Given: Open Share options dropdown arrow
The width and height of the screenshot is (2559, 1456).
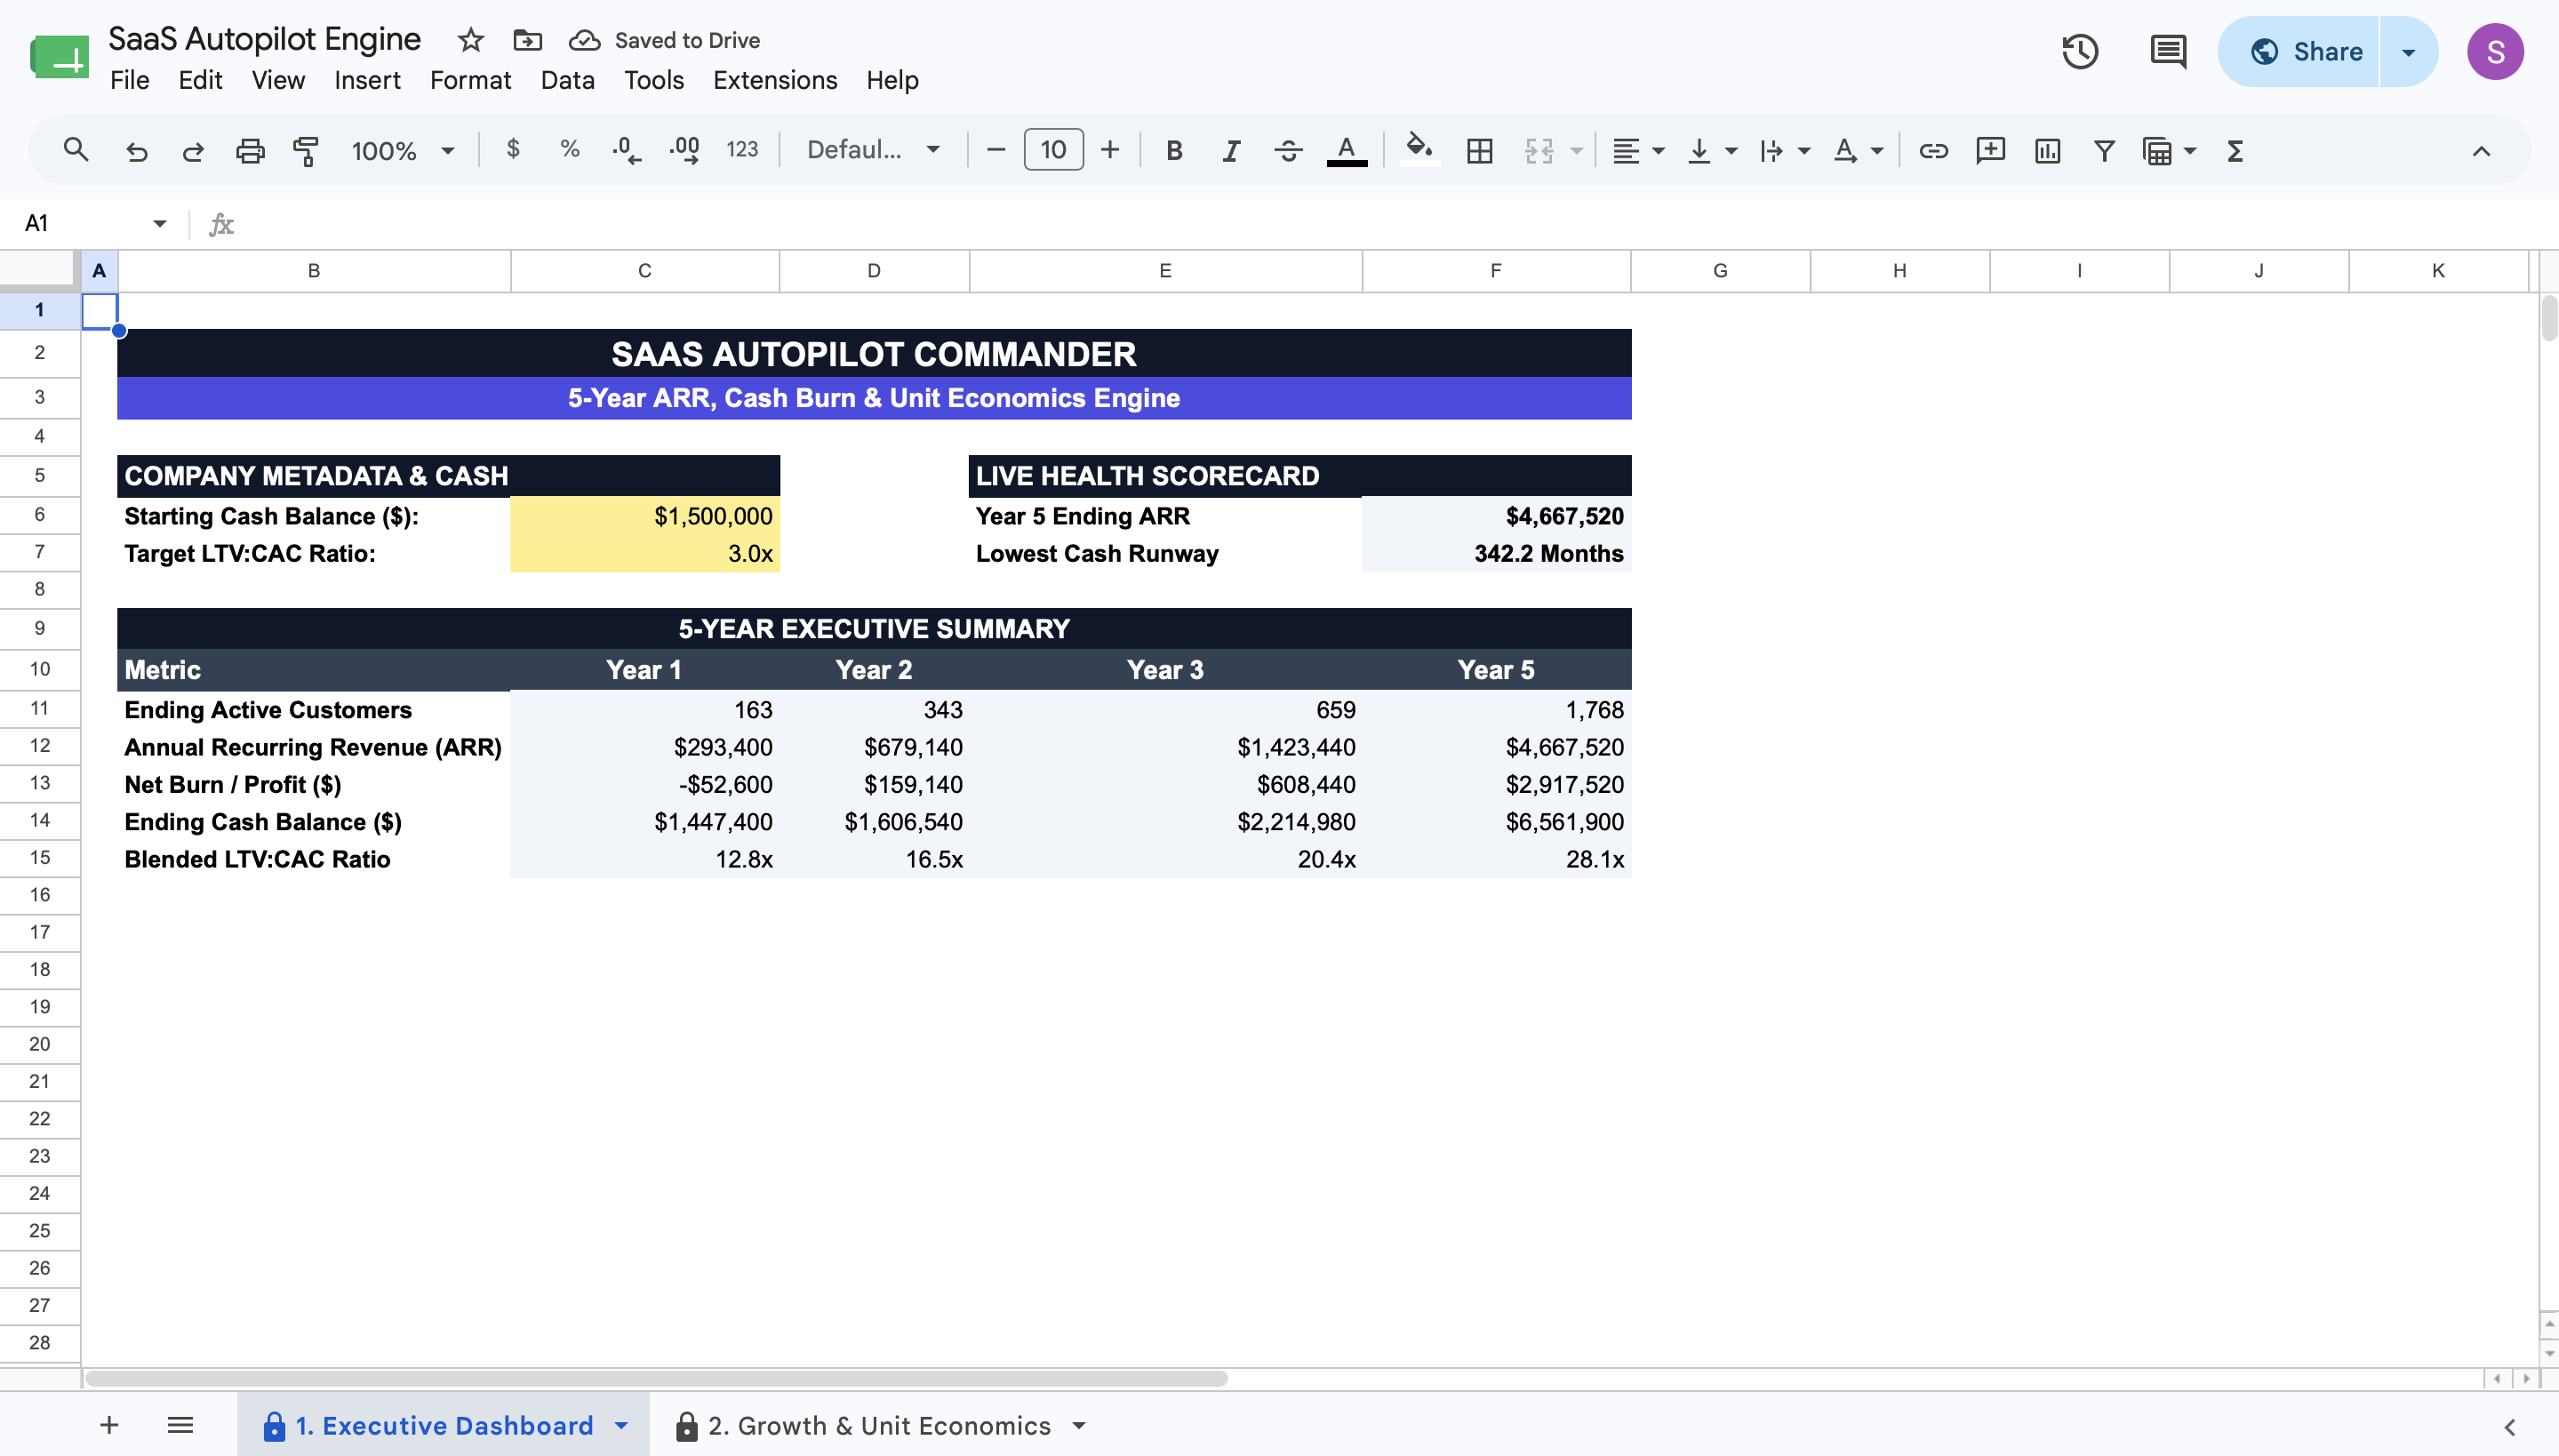Looking at the screenshot, I should [2408, 51].
